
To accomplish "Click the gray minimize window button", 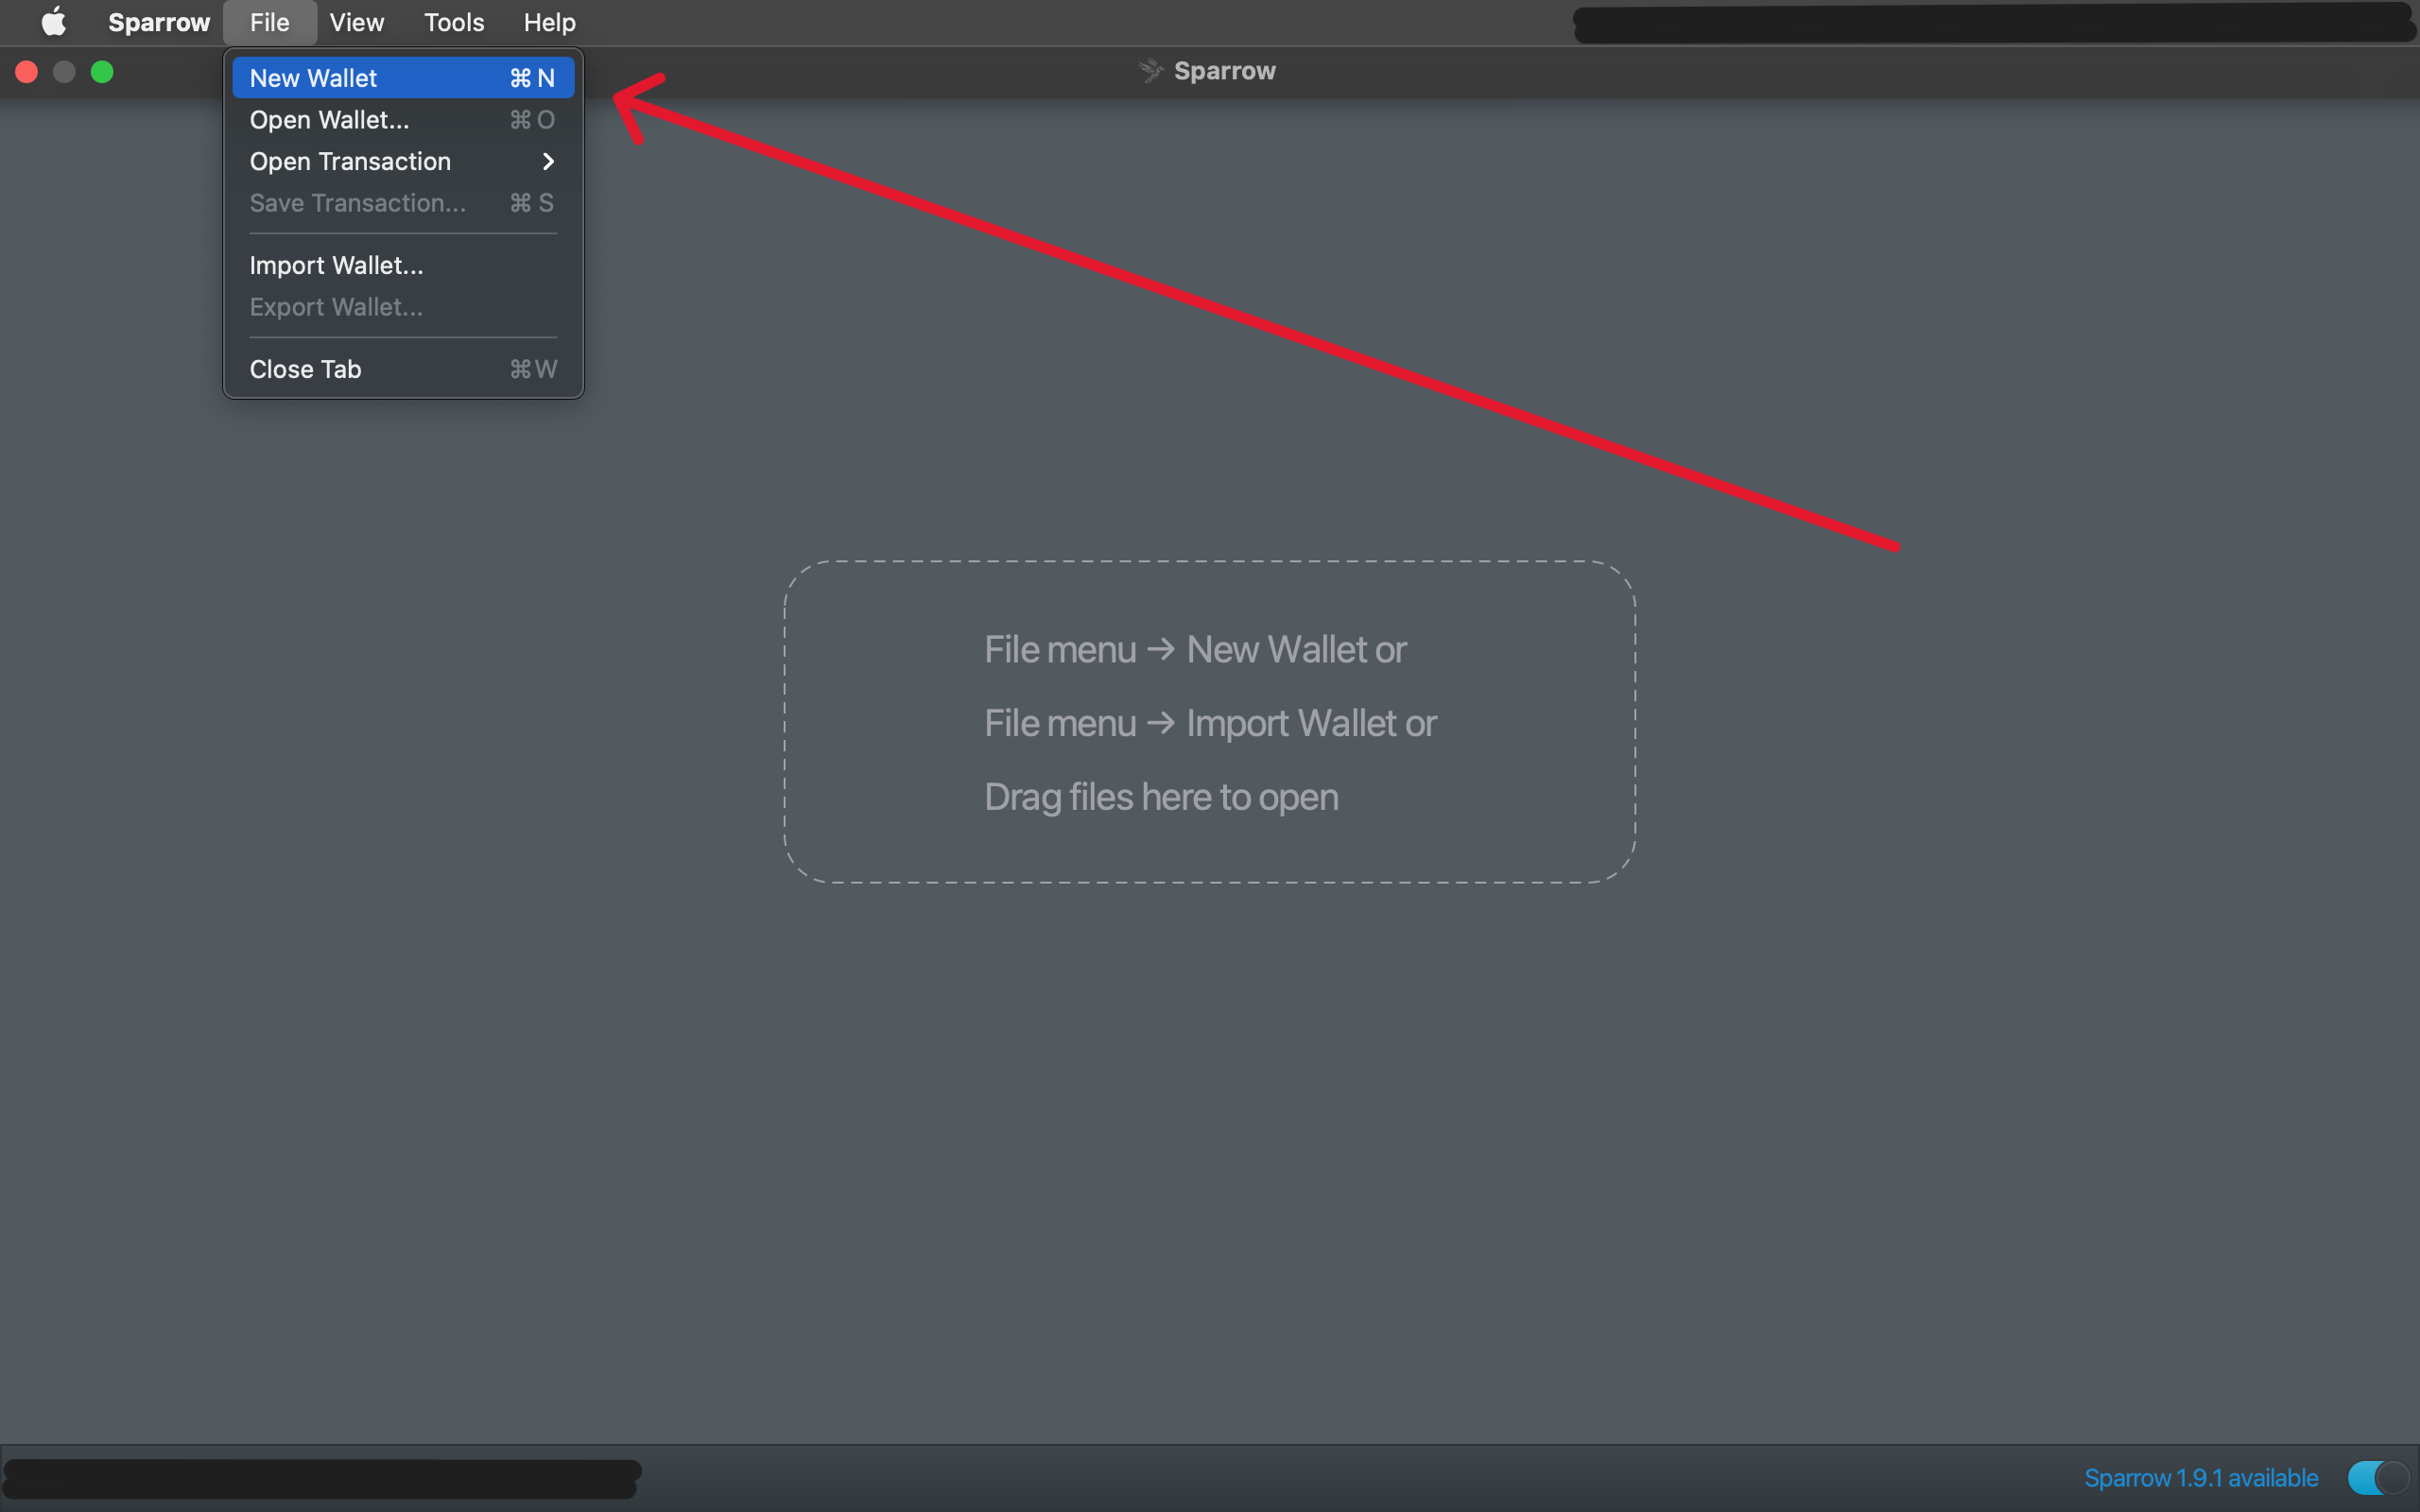I will [x=64, y=72].
